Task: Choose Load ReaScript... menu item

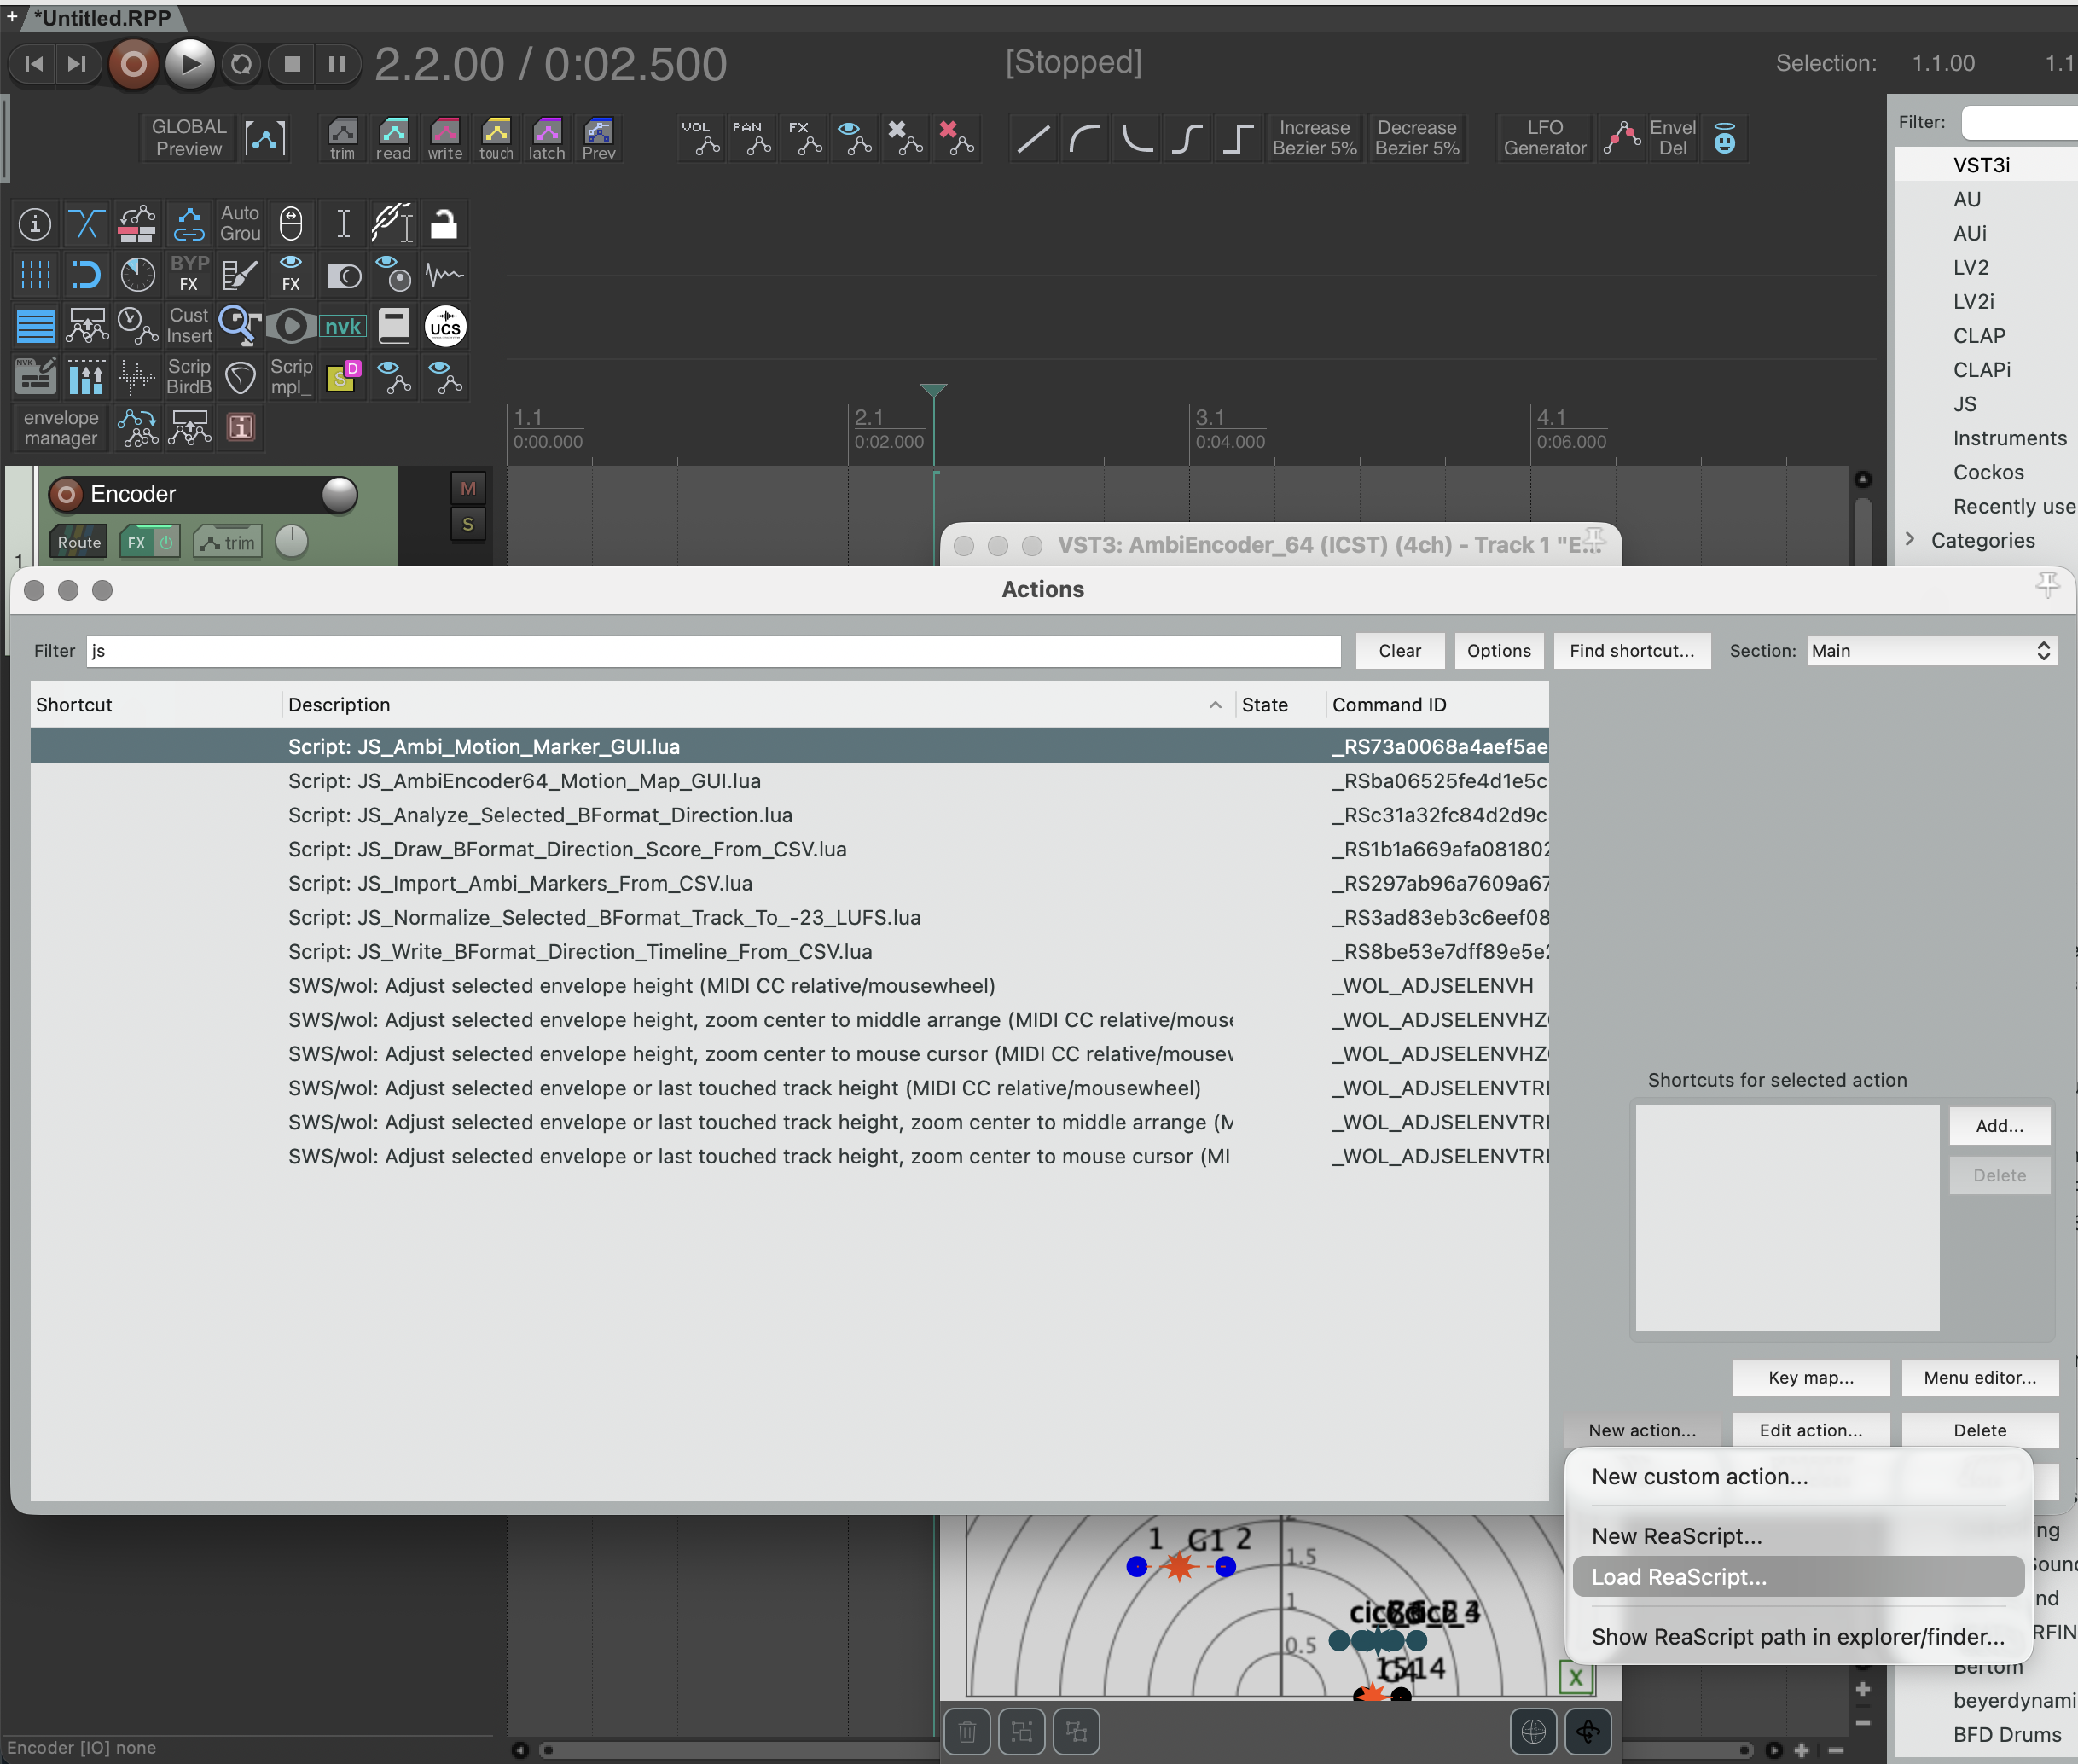Action: point(1798,1577)
